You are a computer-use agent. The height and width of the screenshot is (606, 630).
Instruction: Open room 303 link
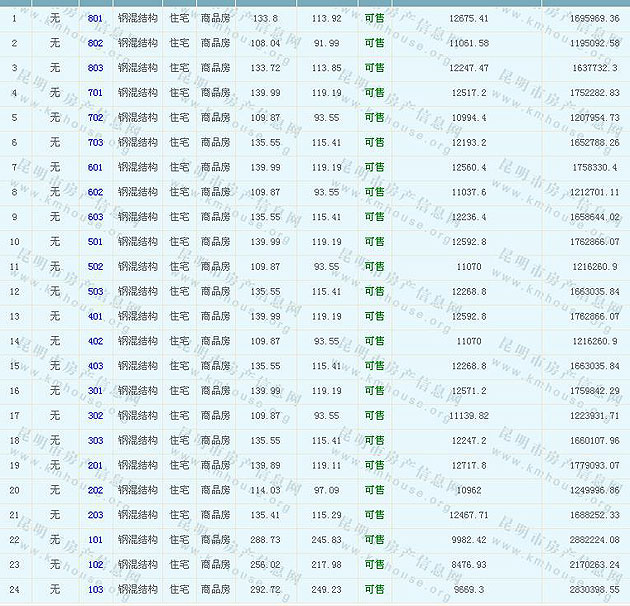[x=95, y=441]
